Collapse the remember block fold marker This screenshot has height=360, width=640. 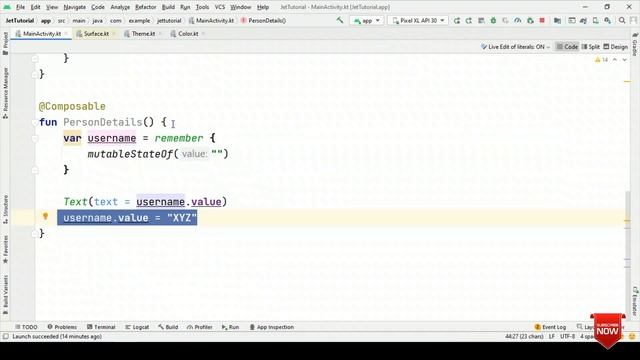tap(35, 138)
